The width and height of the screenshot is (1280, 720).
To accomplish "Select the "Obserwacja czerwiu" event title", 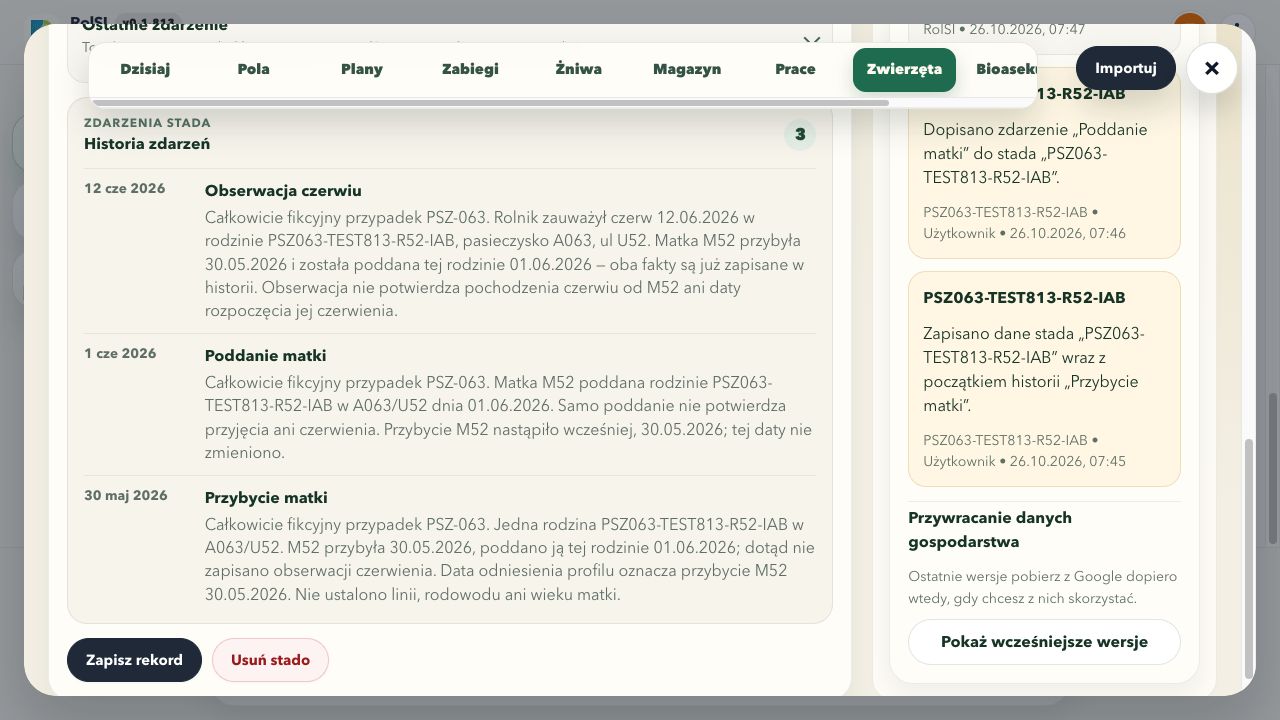I will [x=283, y=191].
